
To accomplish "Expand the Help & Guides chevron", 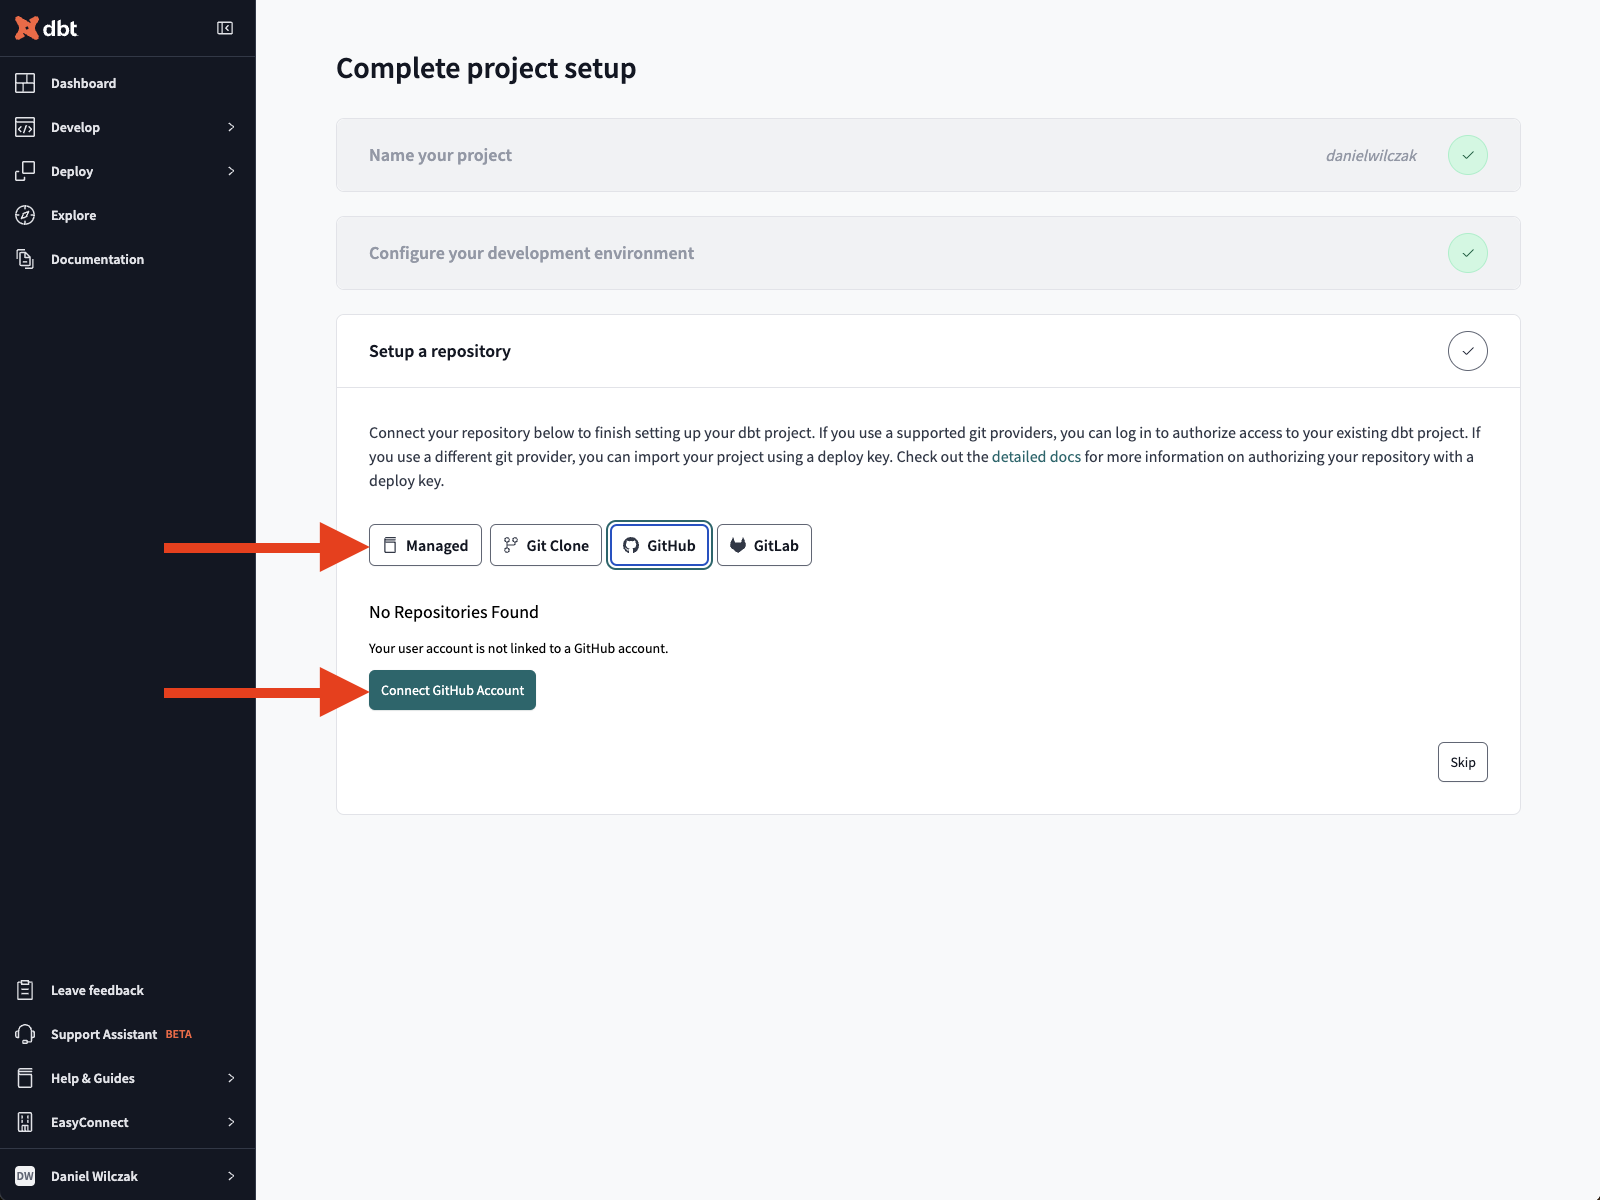I will click(x=231, y=1078).
